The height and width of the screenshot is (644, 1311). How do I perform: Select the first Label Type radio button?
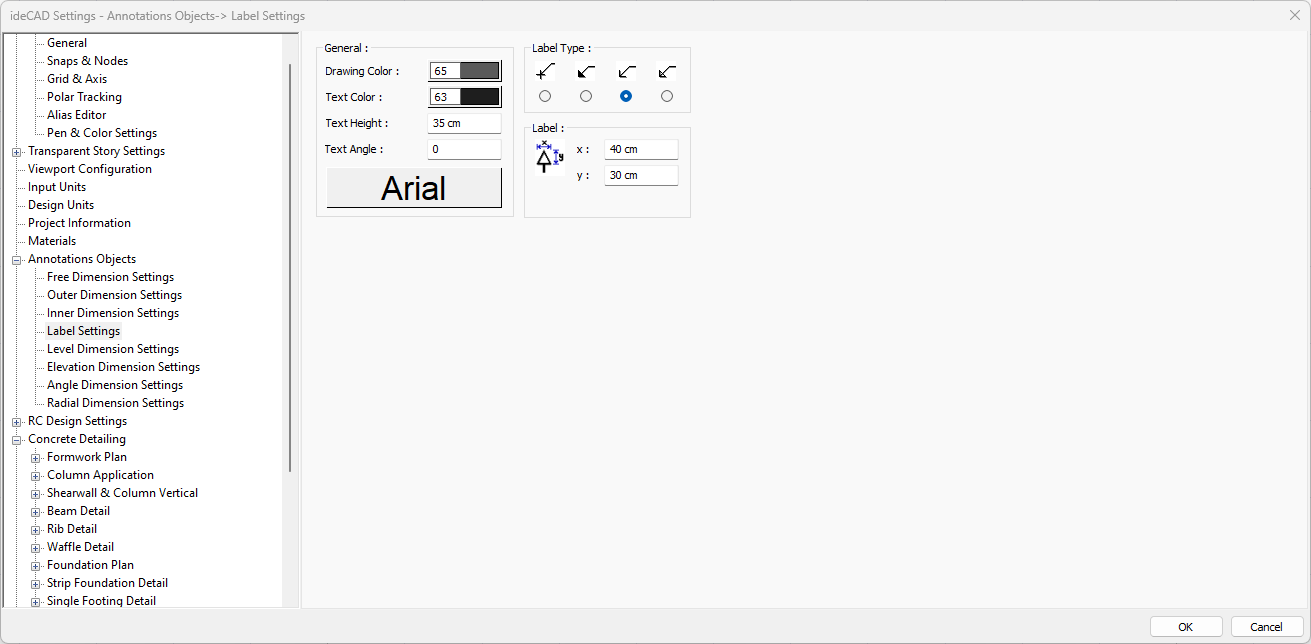[x=545, y=96]
